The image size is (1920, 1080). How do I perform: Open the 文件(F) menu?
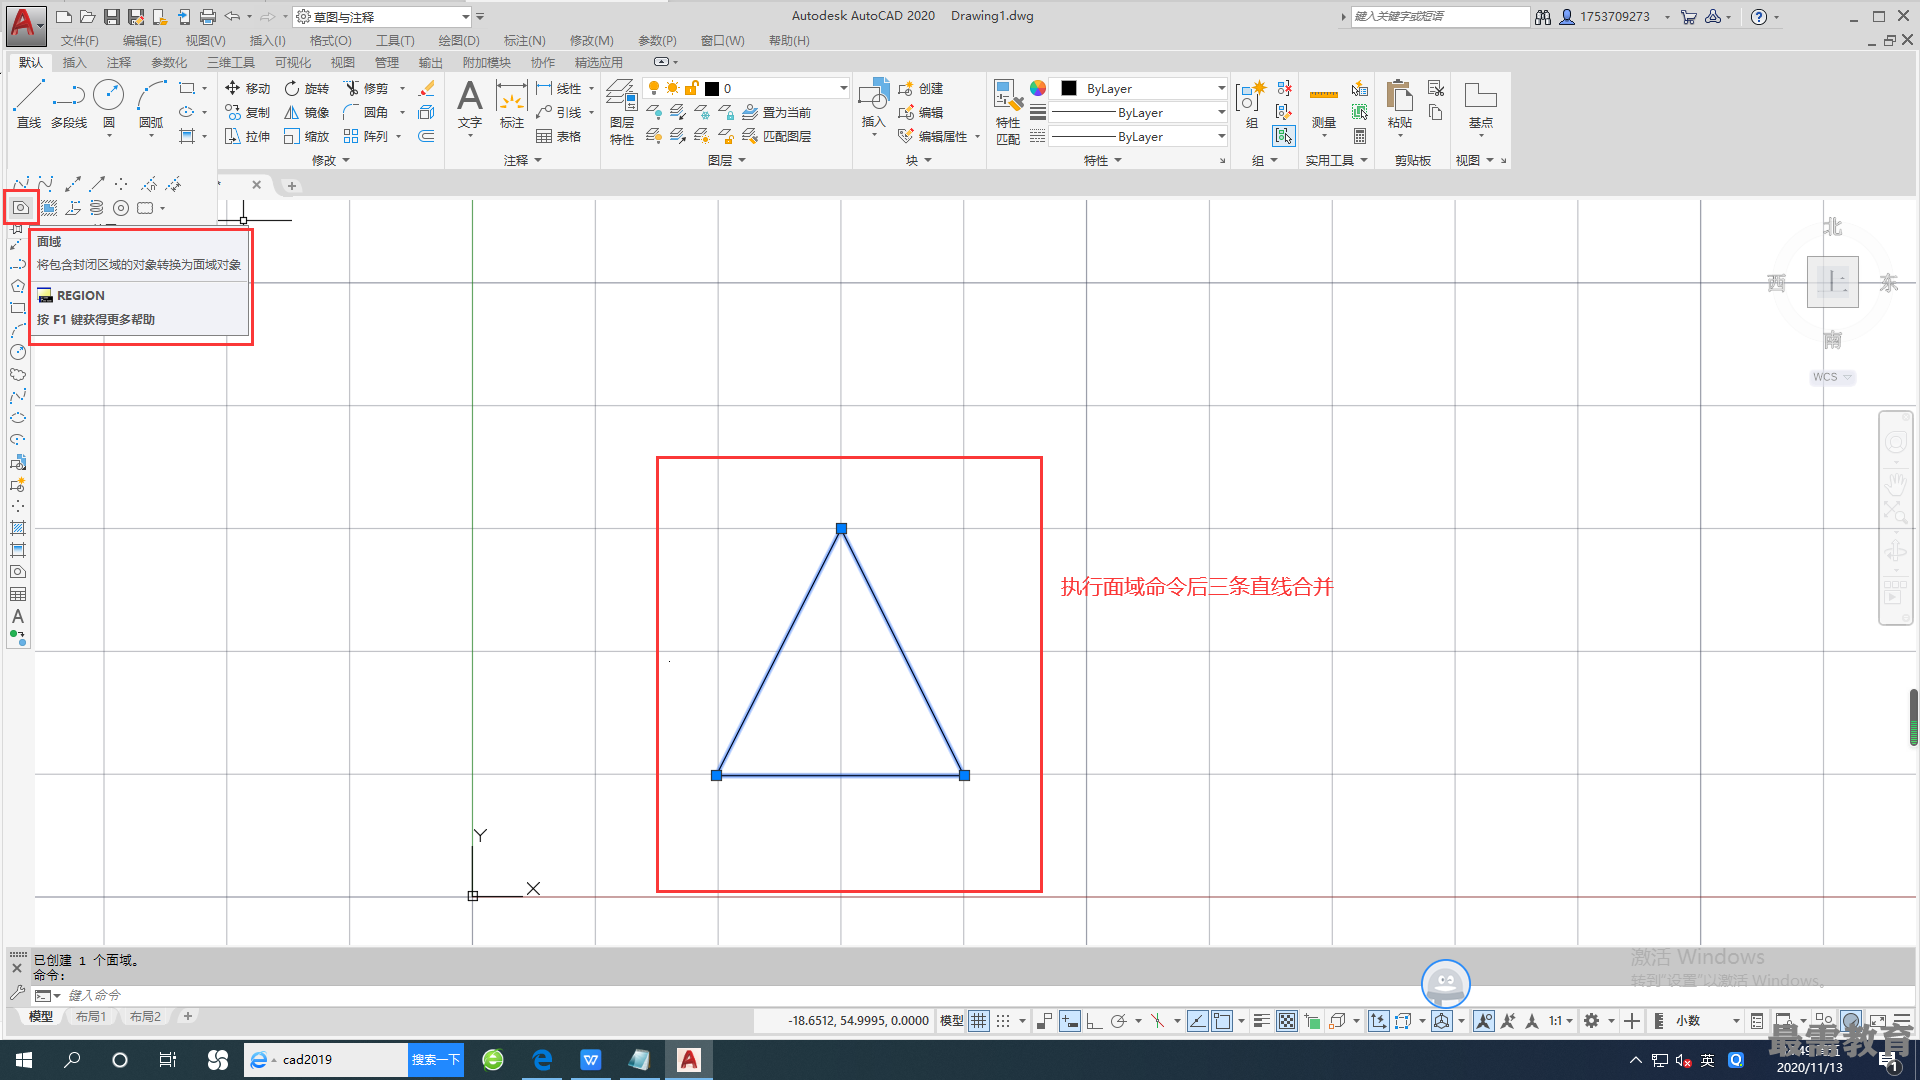coord(79,41)
